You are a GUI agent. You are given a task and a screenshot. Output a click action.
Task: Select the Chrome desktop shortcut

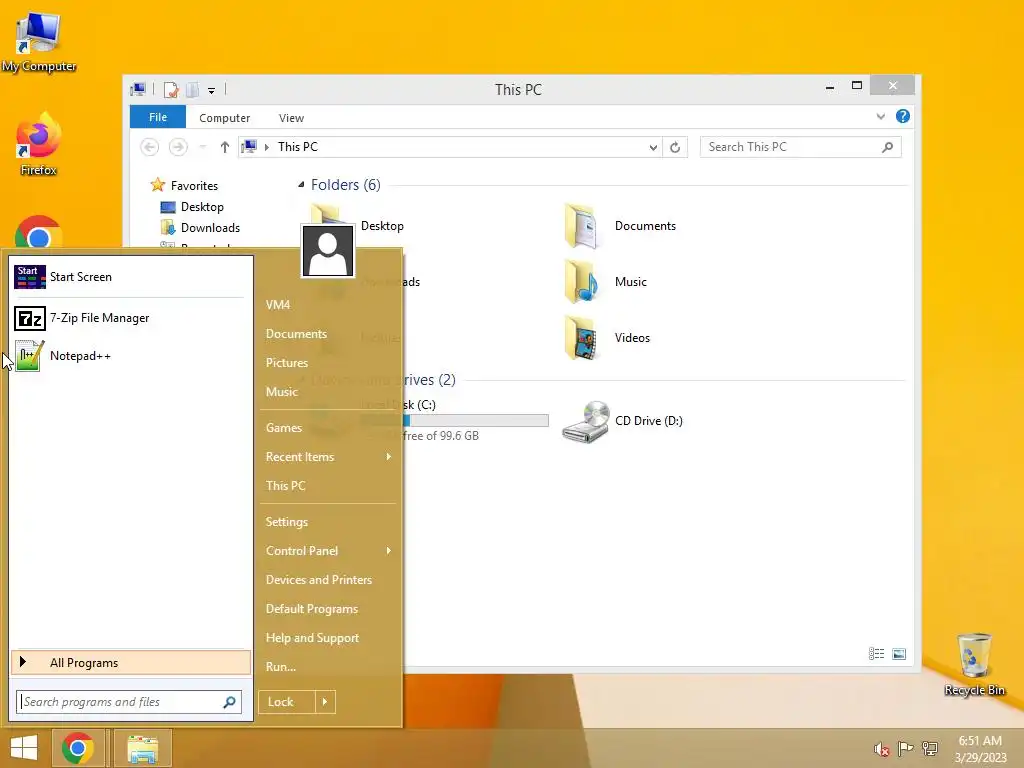[39, 232]
